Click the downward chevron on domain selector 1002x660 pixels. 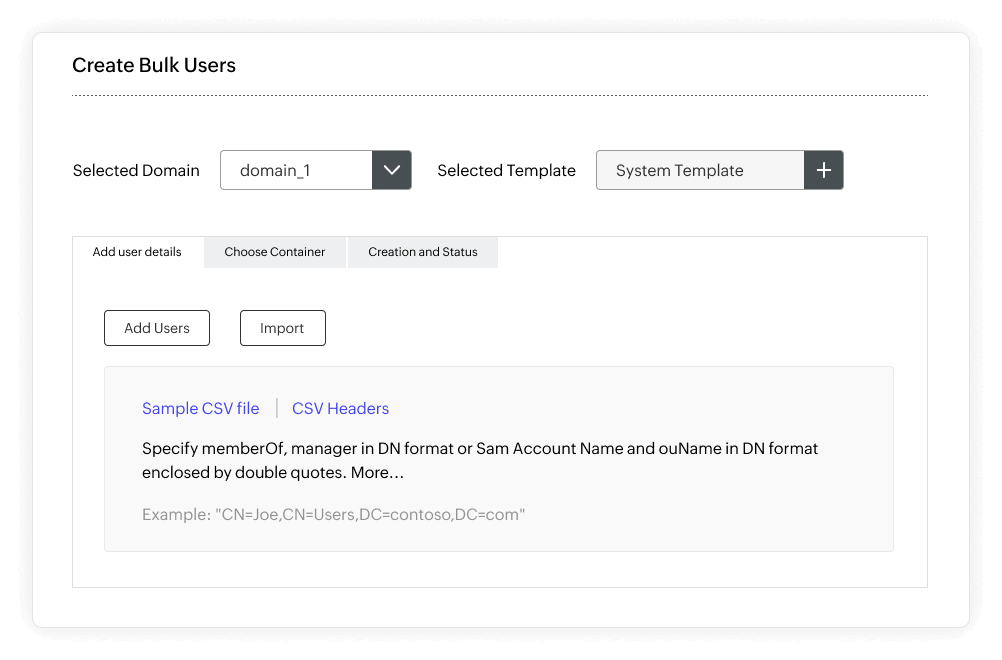pyautogui.click(x=391, y=170)
